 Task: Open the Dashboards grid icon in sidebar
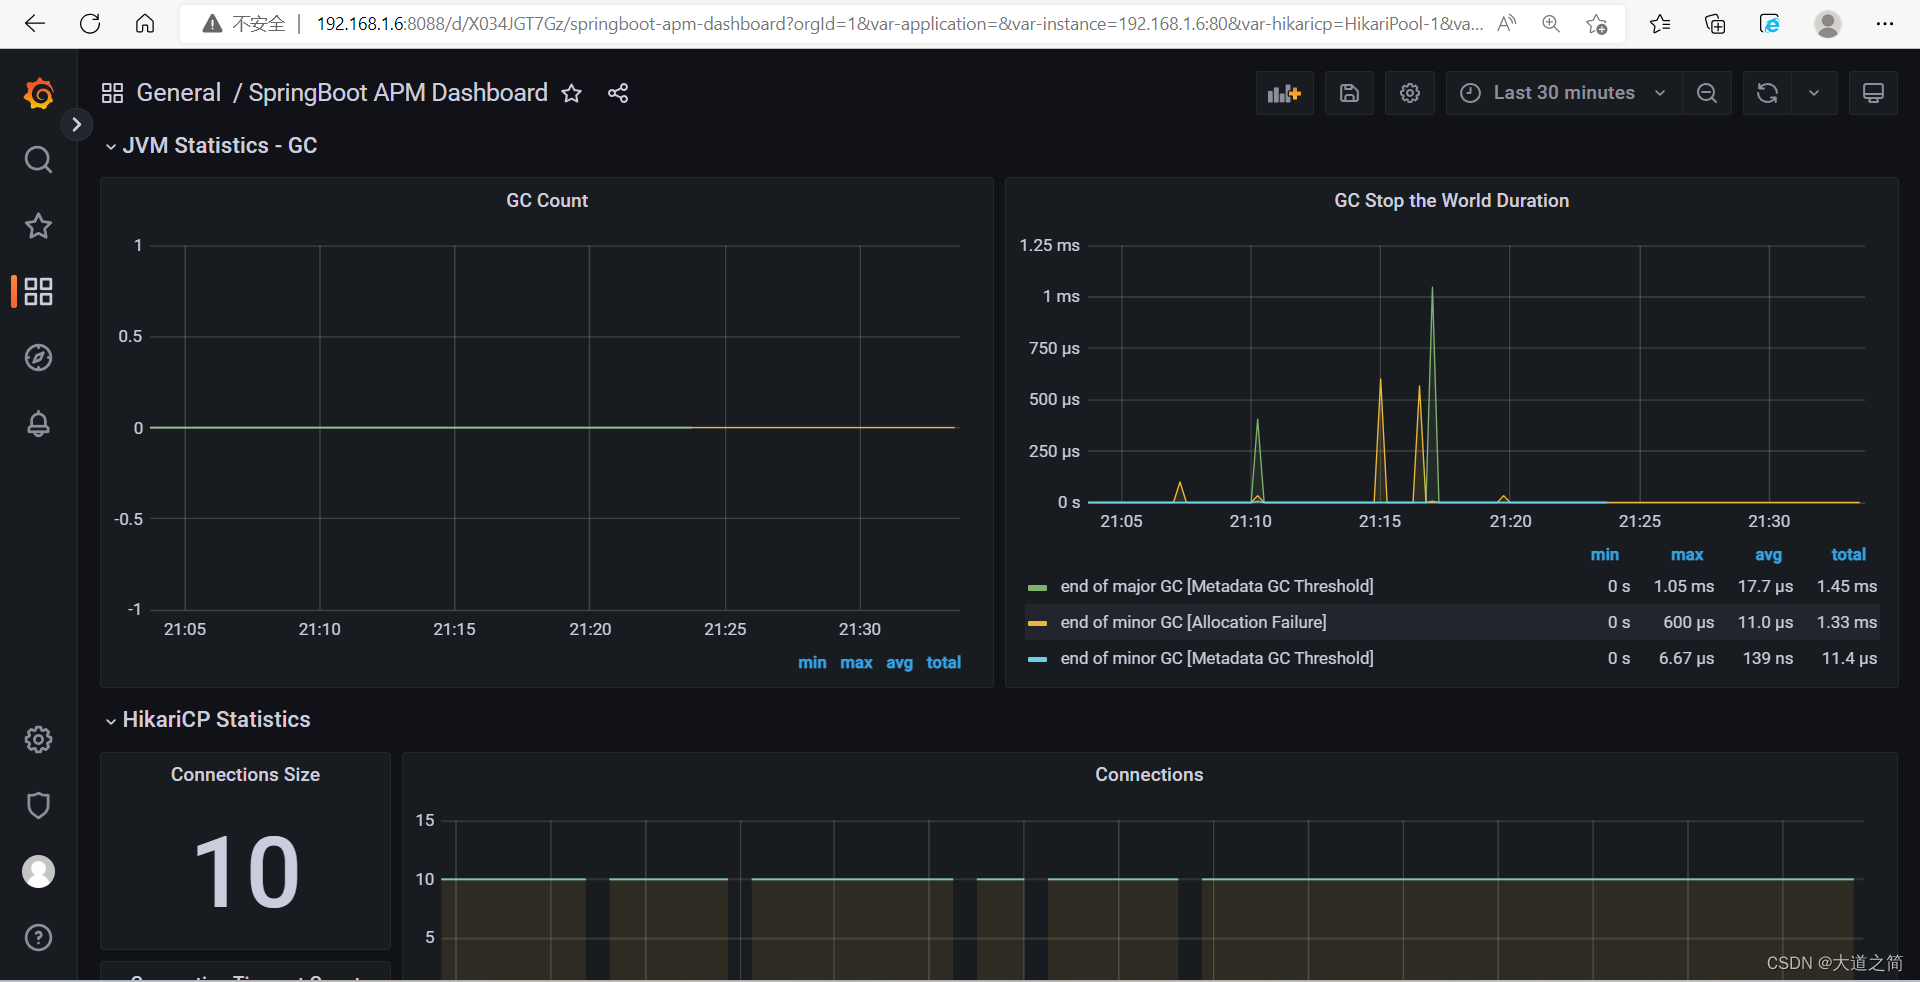tap(38, 291)
